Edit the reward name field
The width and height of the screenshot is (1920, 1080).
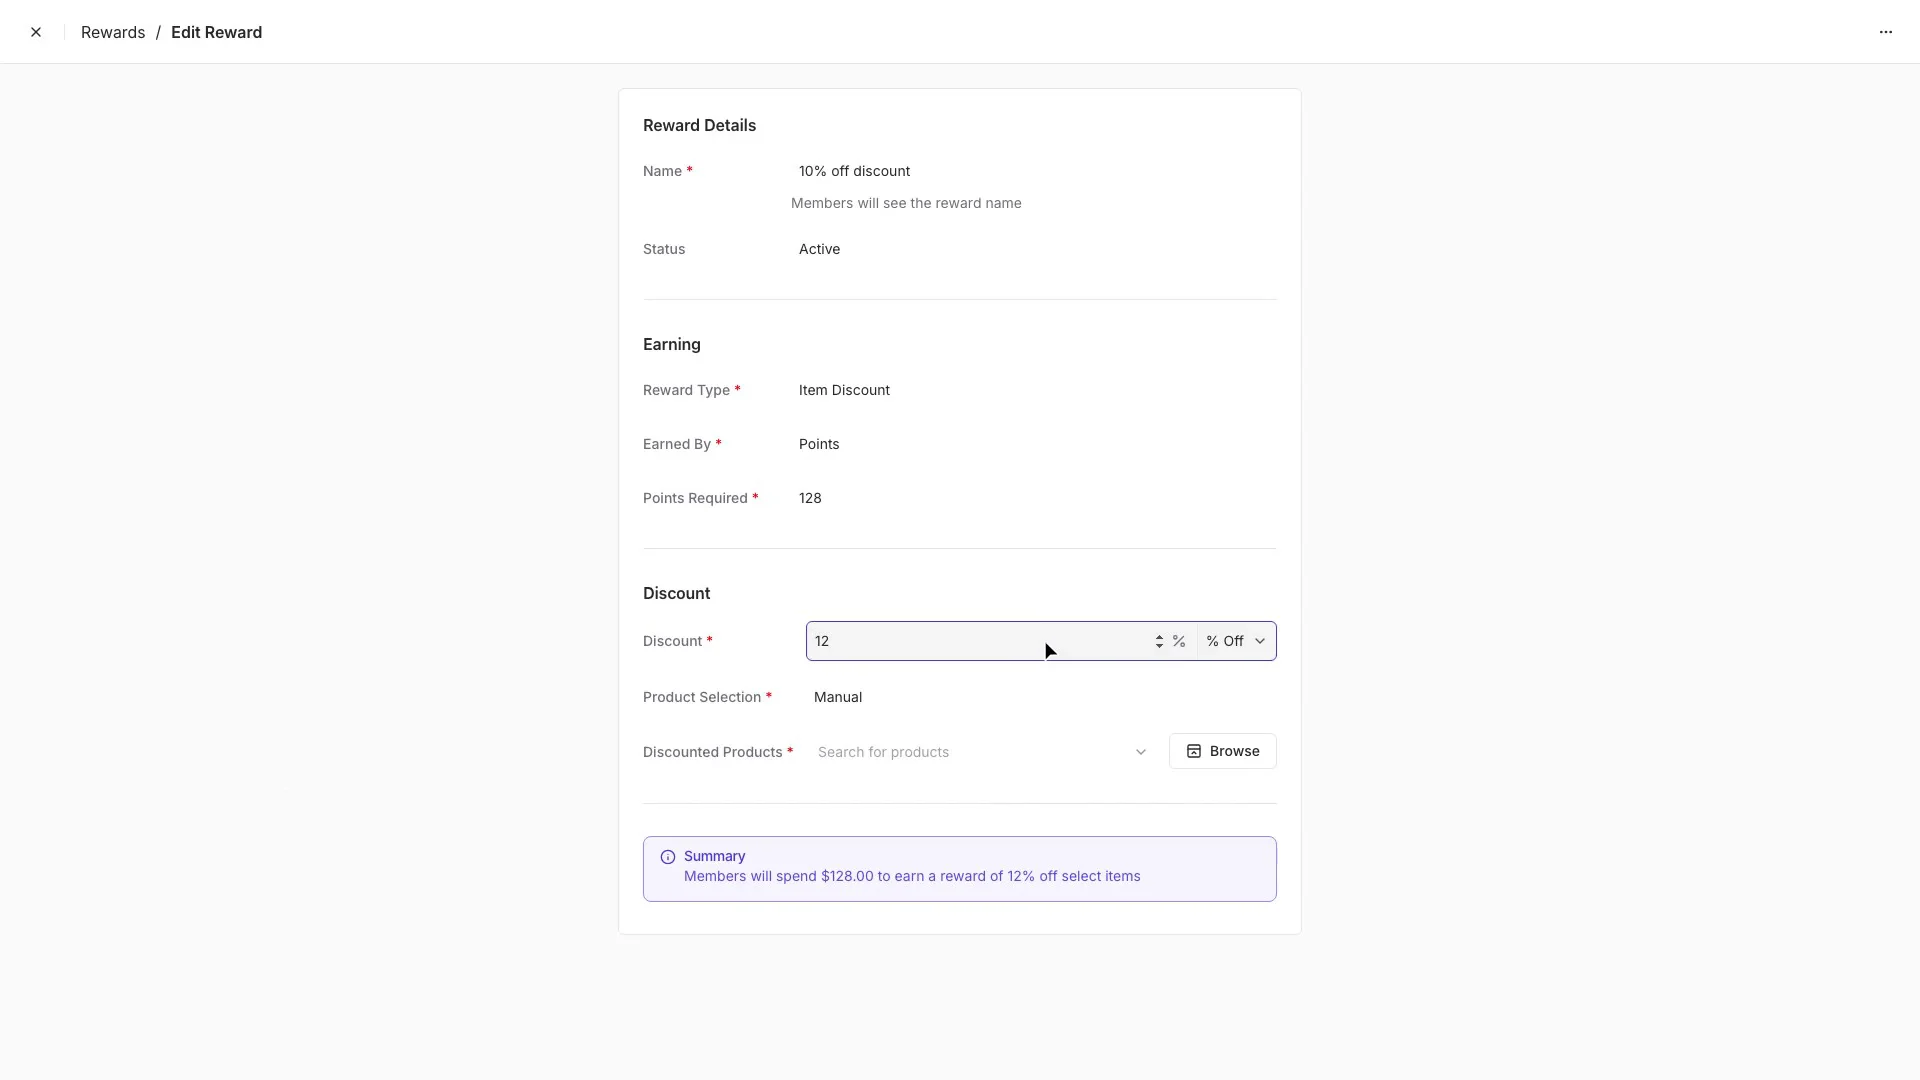point(1033,171)
